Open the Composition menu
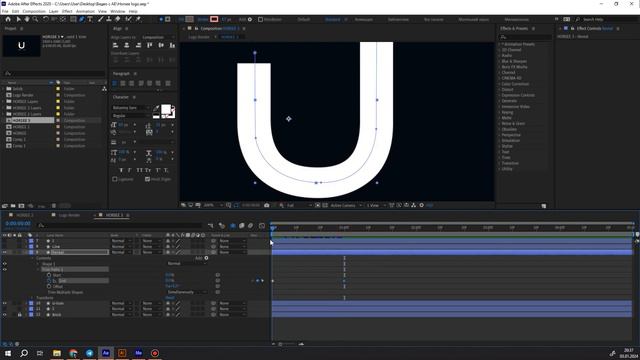 tap(34, 11)
